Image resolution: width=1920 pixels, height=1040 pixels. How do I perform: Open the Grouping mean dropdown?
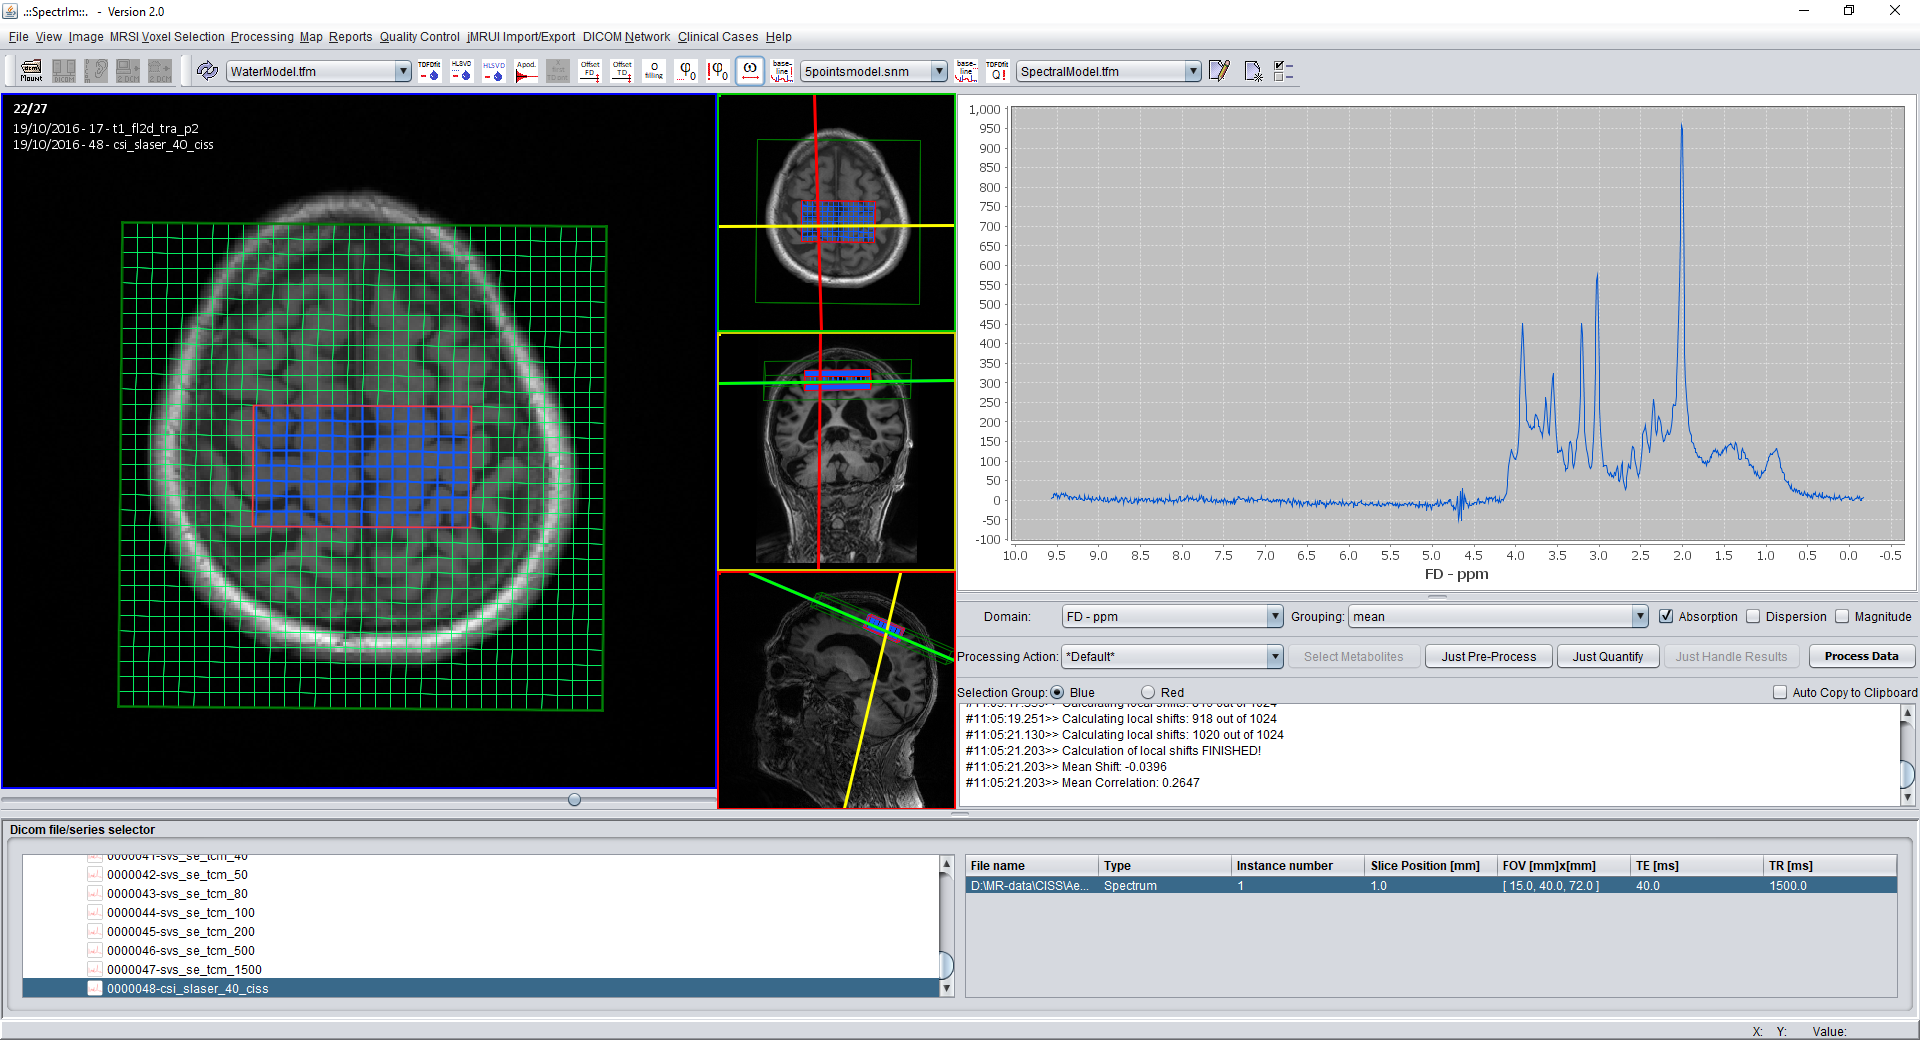pos(1640,617)
